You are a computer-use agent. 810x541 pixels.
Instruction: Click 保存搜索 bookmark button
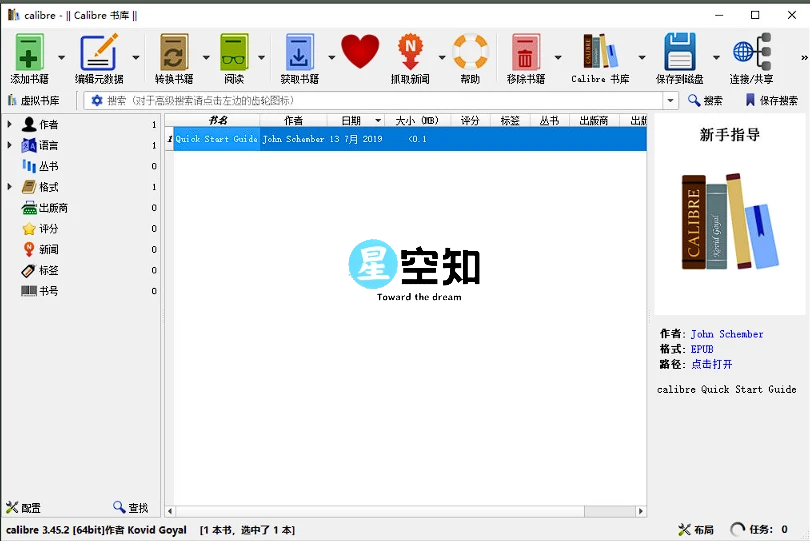tap(772, 100)
